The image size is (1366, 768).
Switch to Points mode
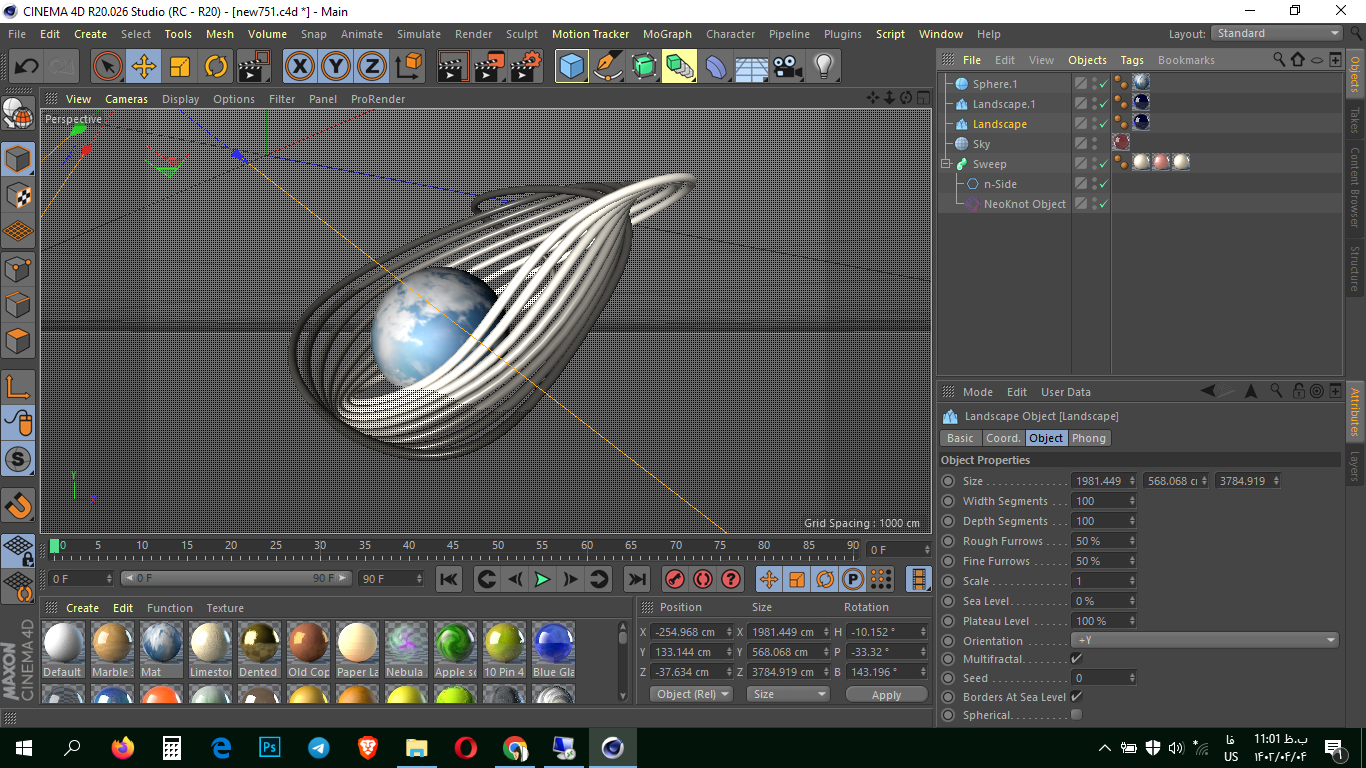click(19, 269)
